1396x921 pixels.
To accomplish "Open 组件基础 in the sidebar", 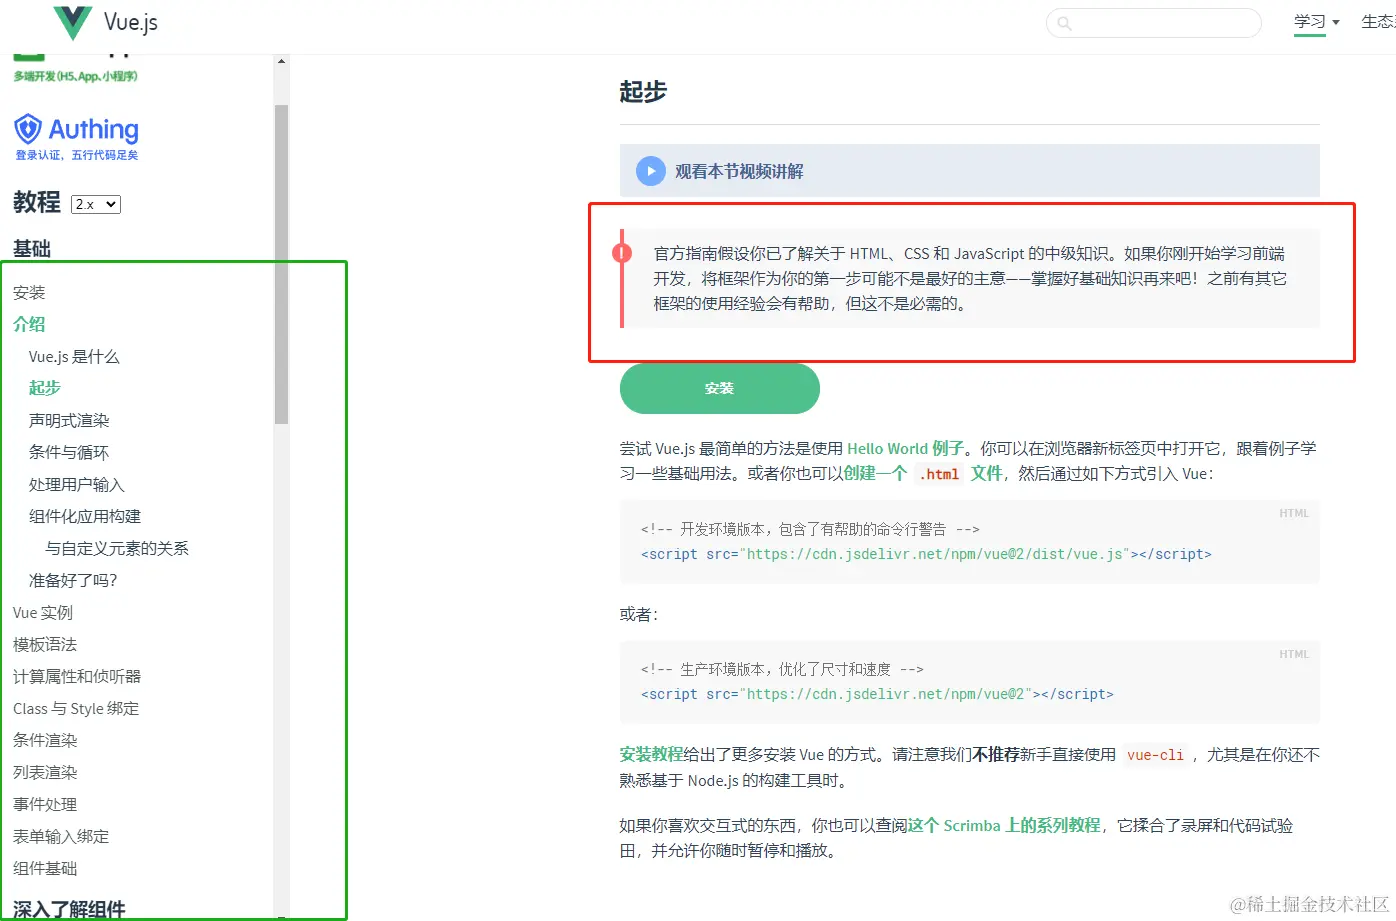I will (45, 868).
